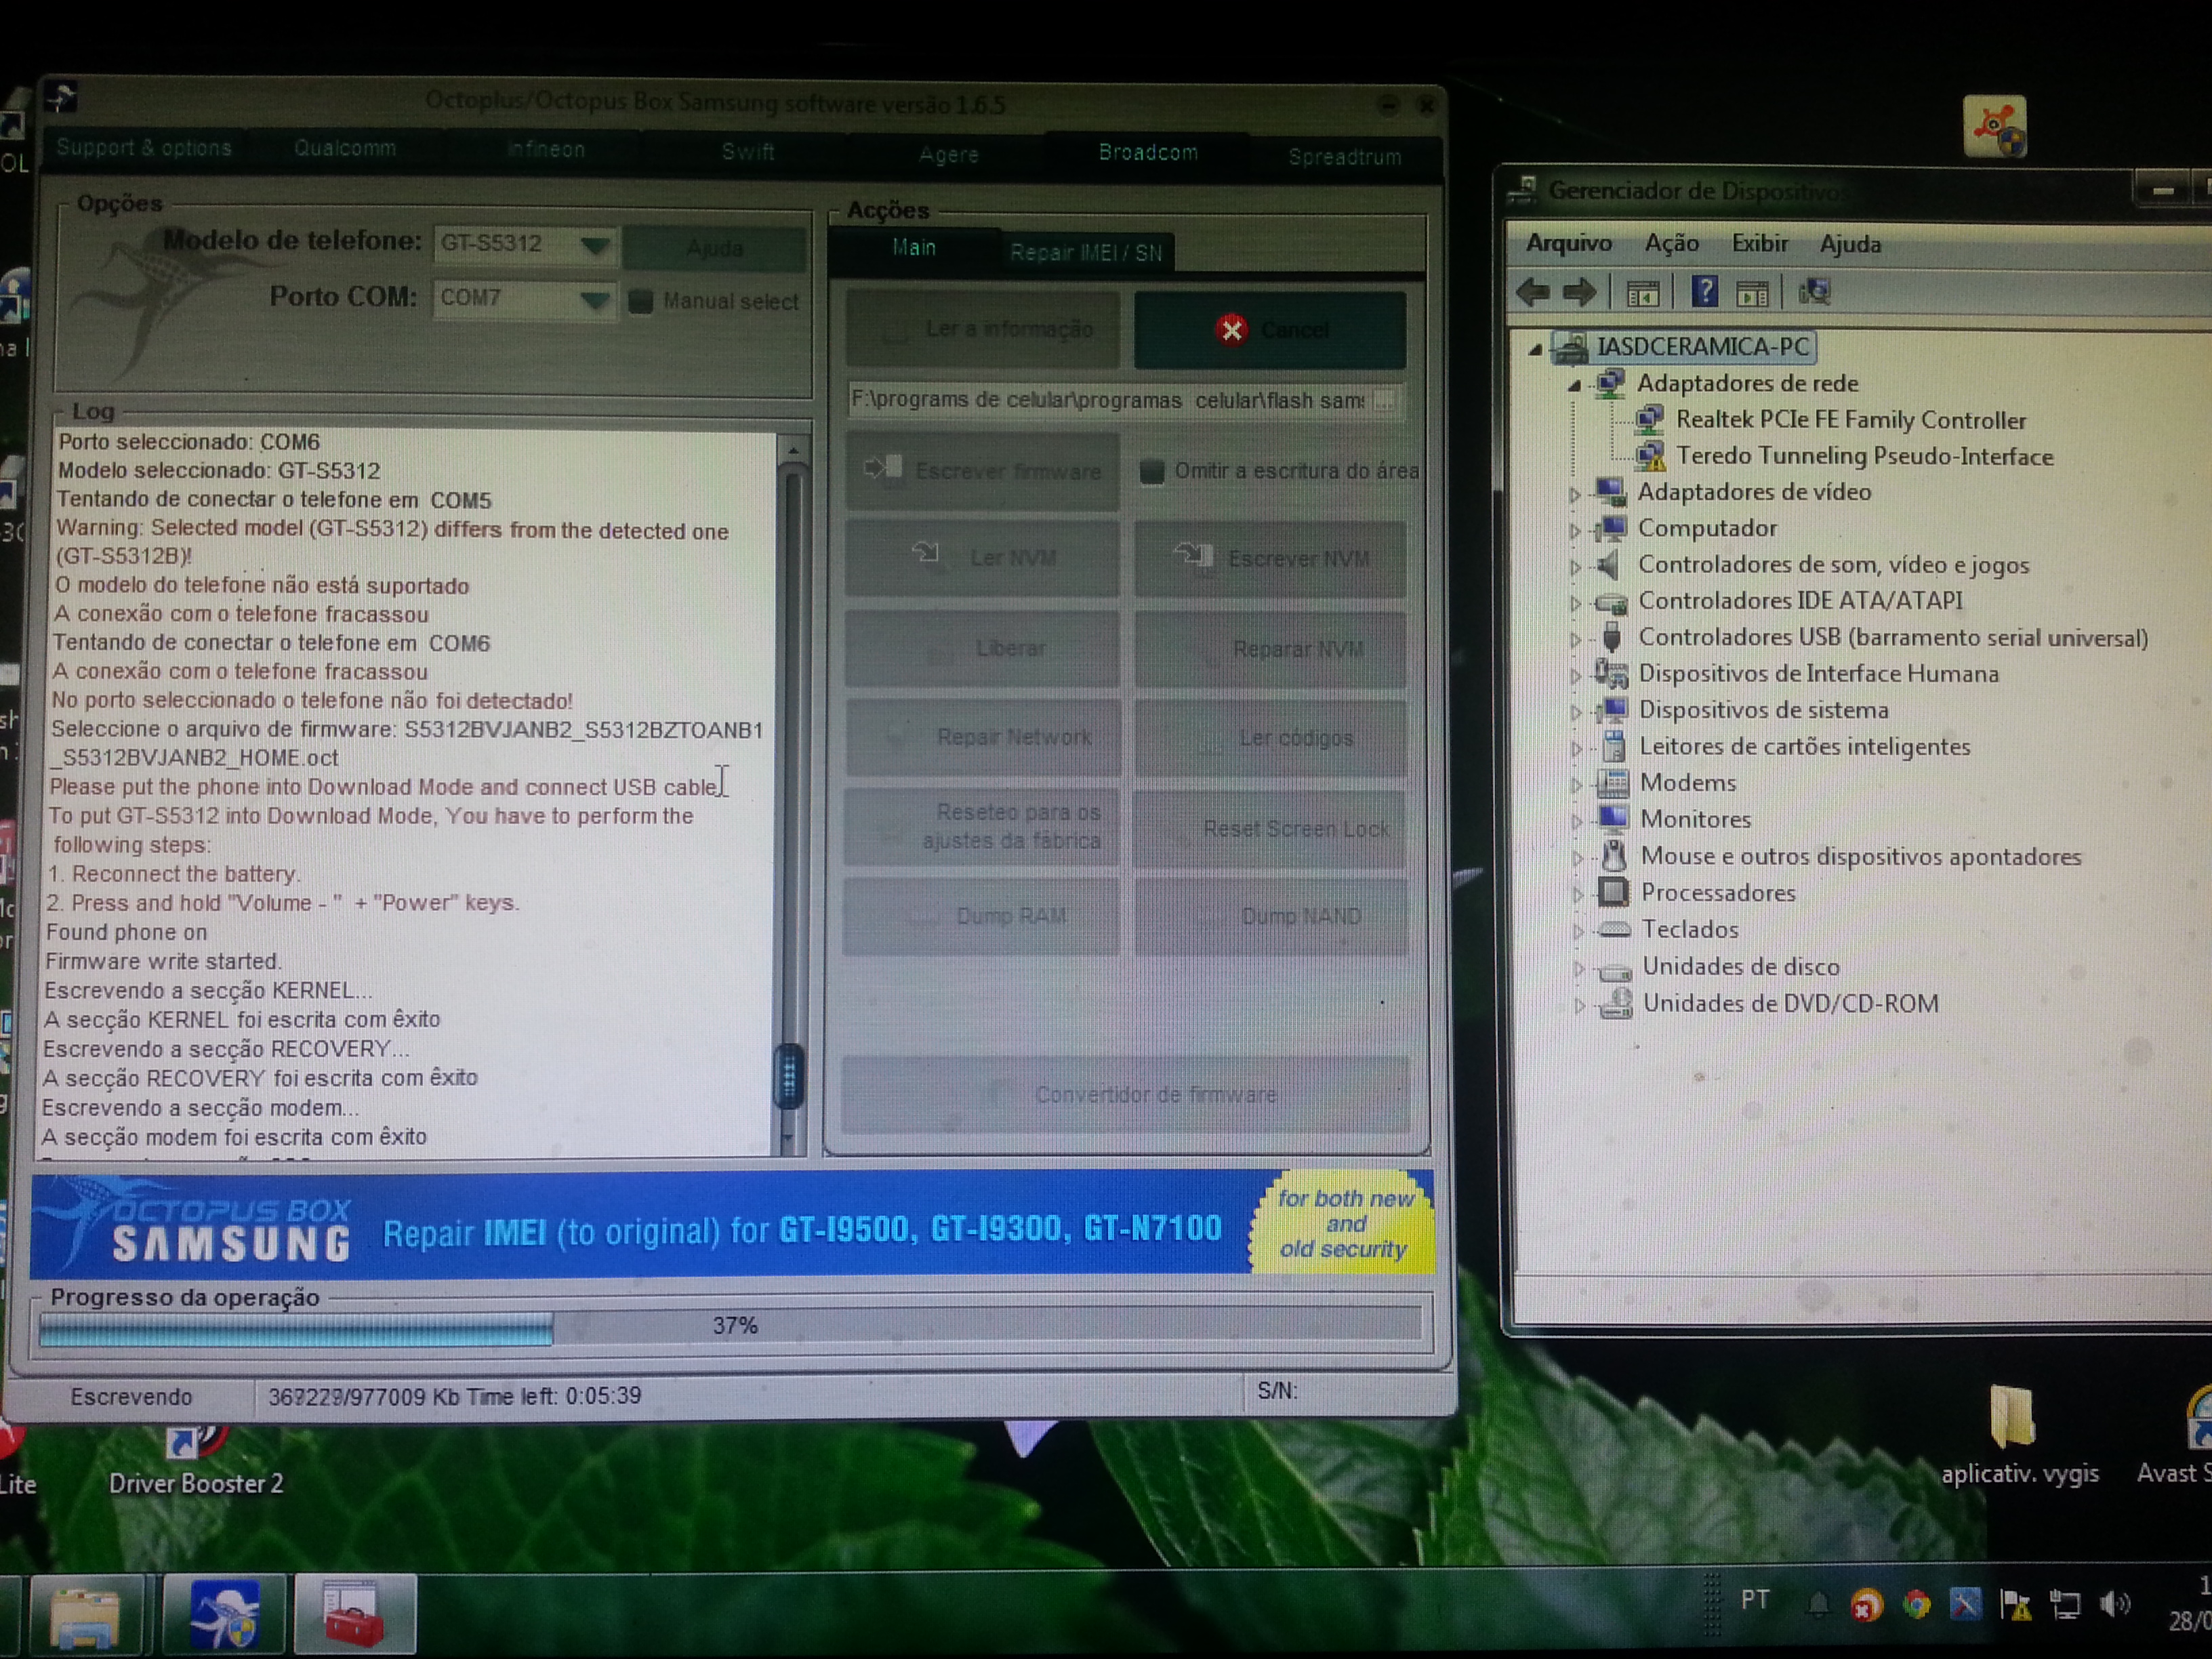Click the Repair Network button
Image resolution: width=2212 pixels, height=1659 pixels.
(982, 737)
